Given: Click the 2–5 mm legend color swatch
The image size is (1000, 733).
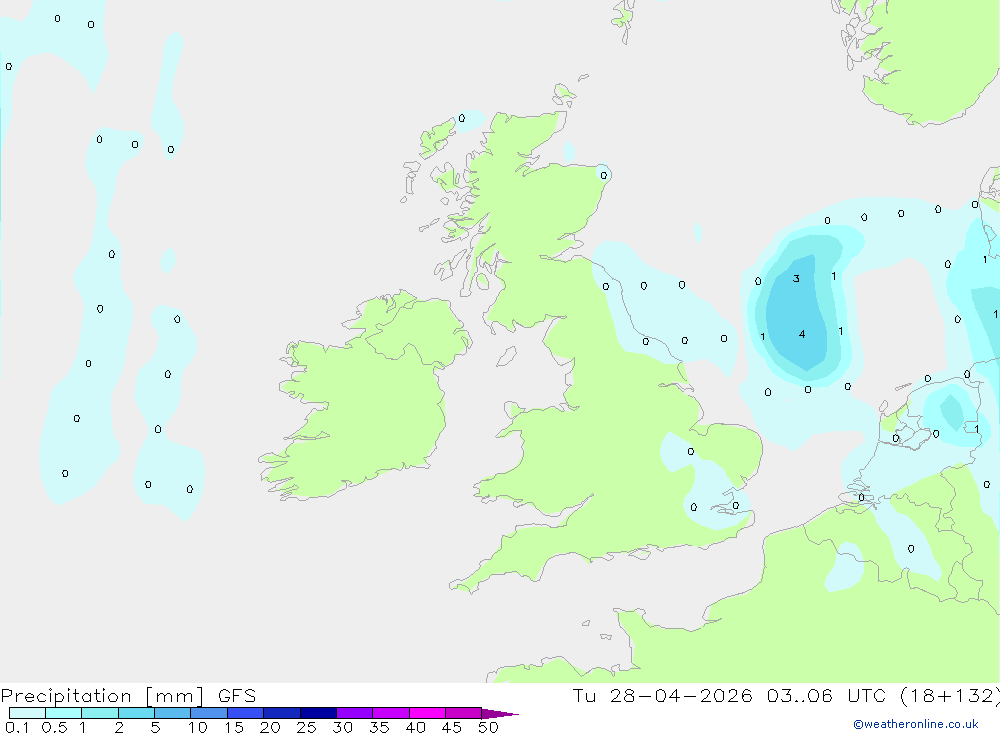Looking at the screenshot, I should tap(136, 713).
